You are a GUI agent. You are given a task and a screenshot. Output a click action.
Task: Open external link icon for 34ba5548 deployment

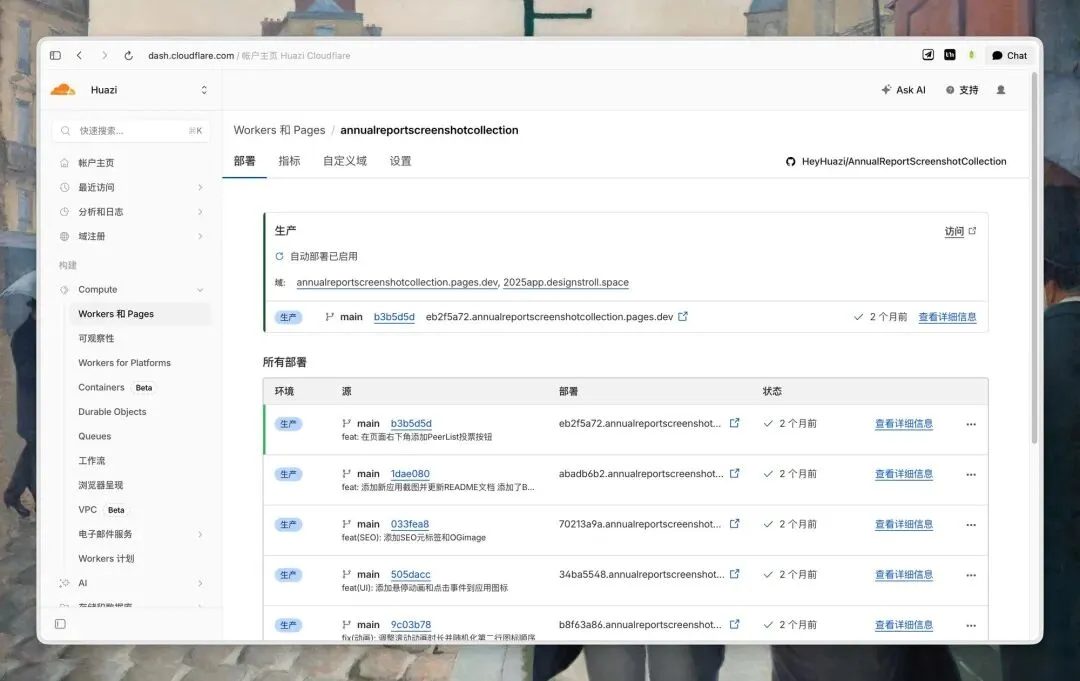click(x=734, y=574)
